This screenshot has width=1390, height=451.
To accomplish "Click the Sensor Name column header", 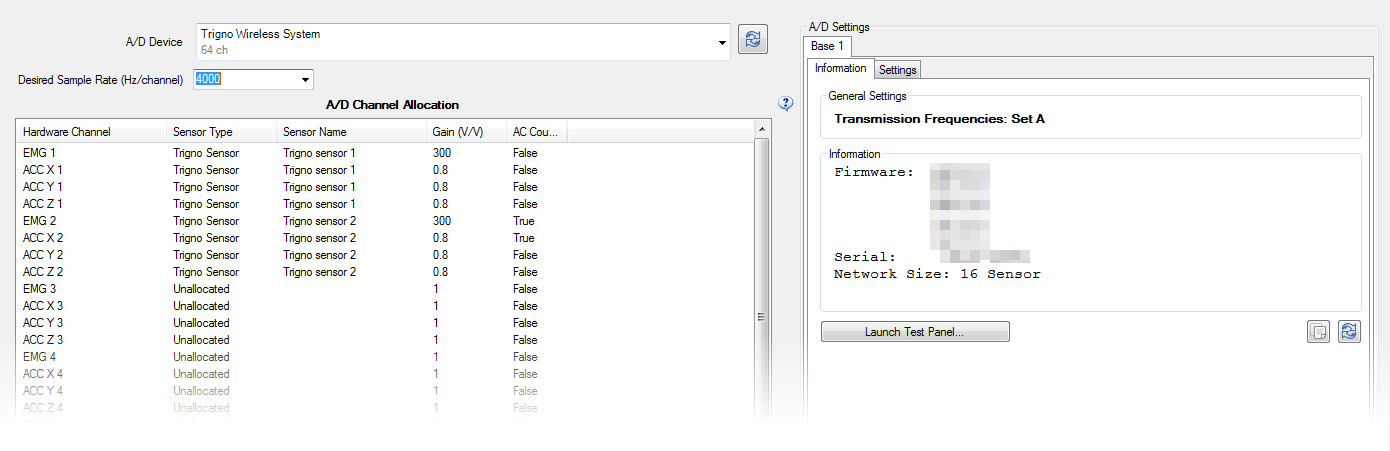I will tap(351, 132).
